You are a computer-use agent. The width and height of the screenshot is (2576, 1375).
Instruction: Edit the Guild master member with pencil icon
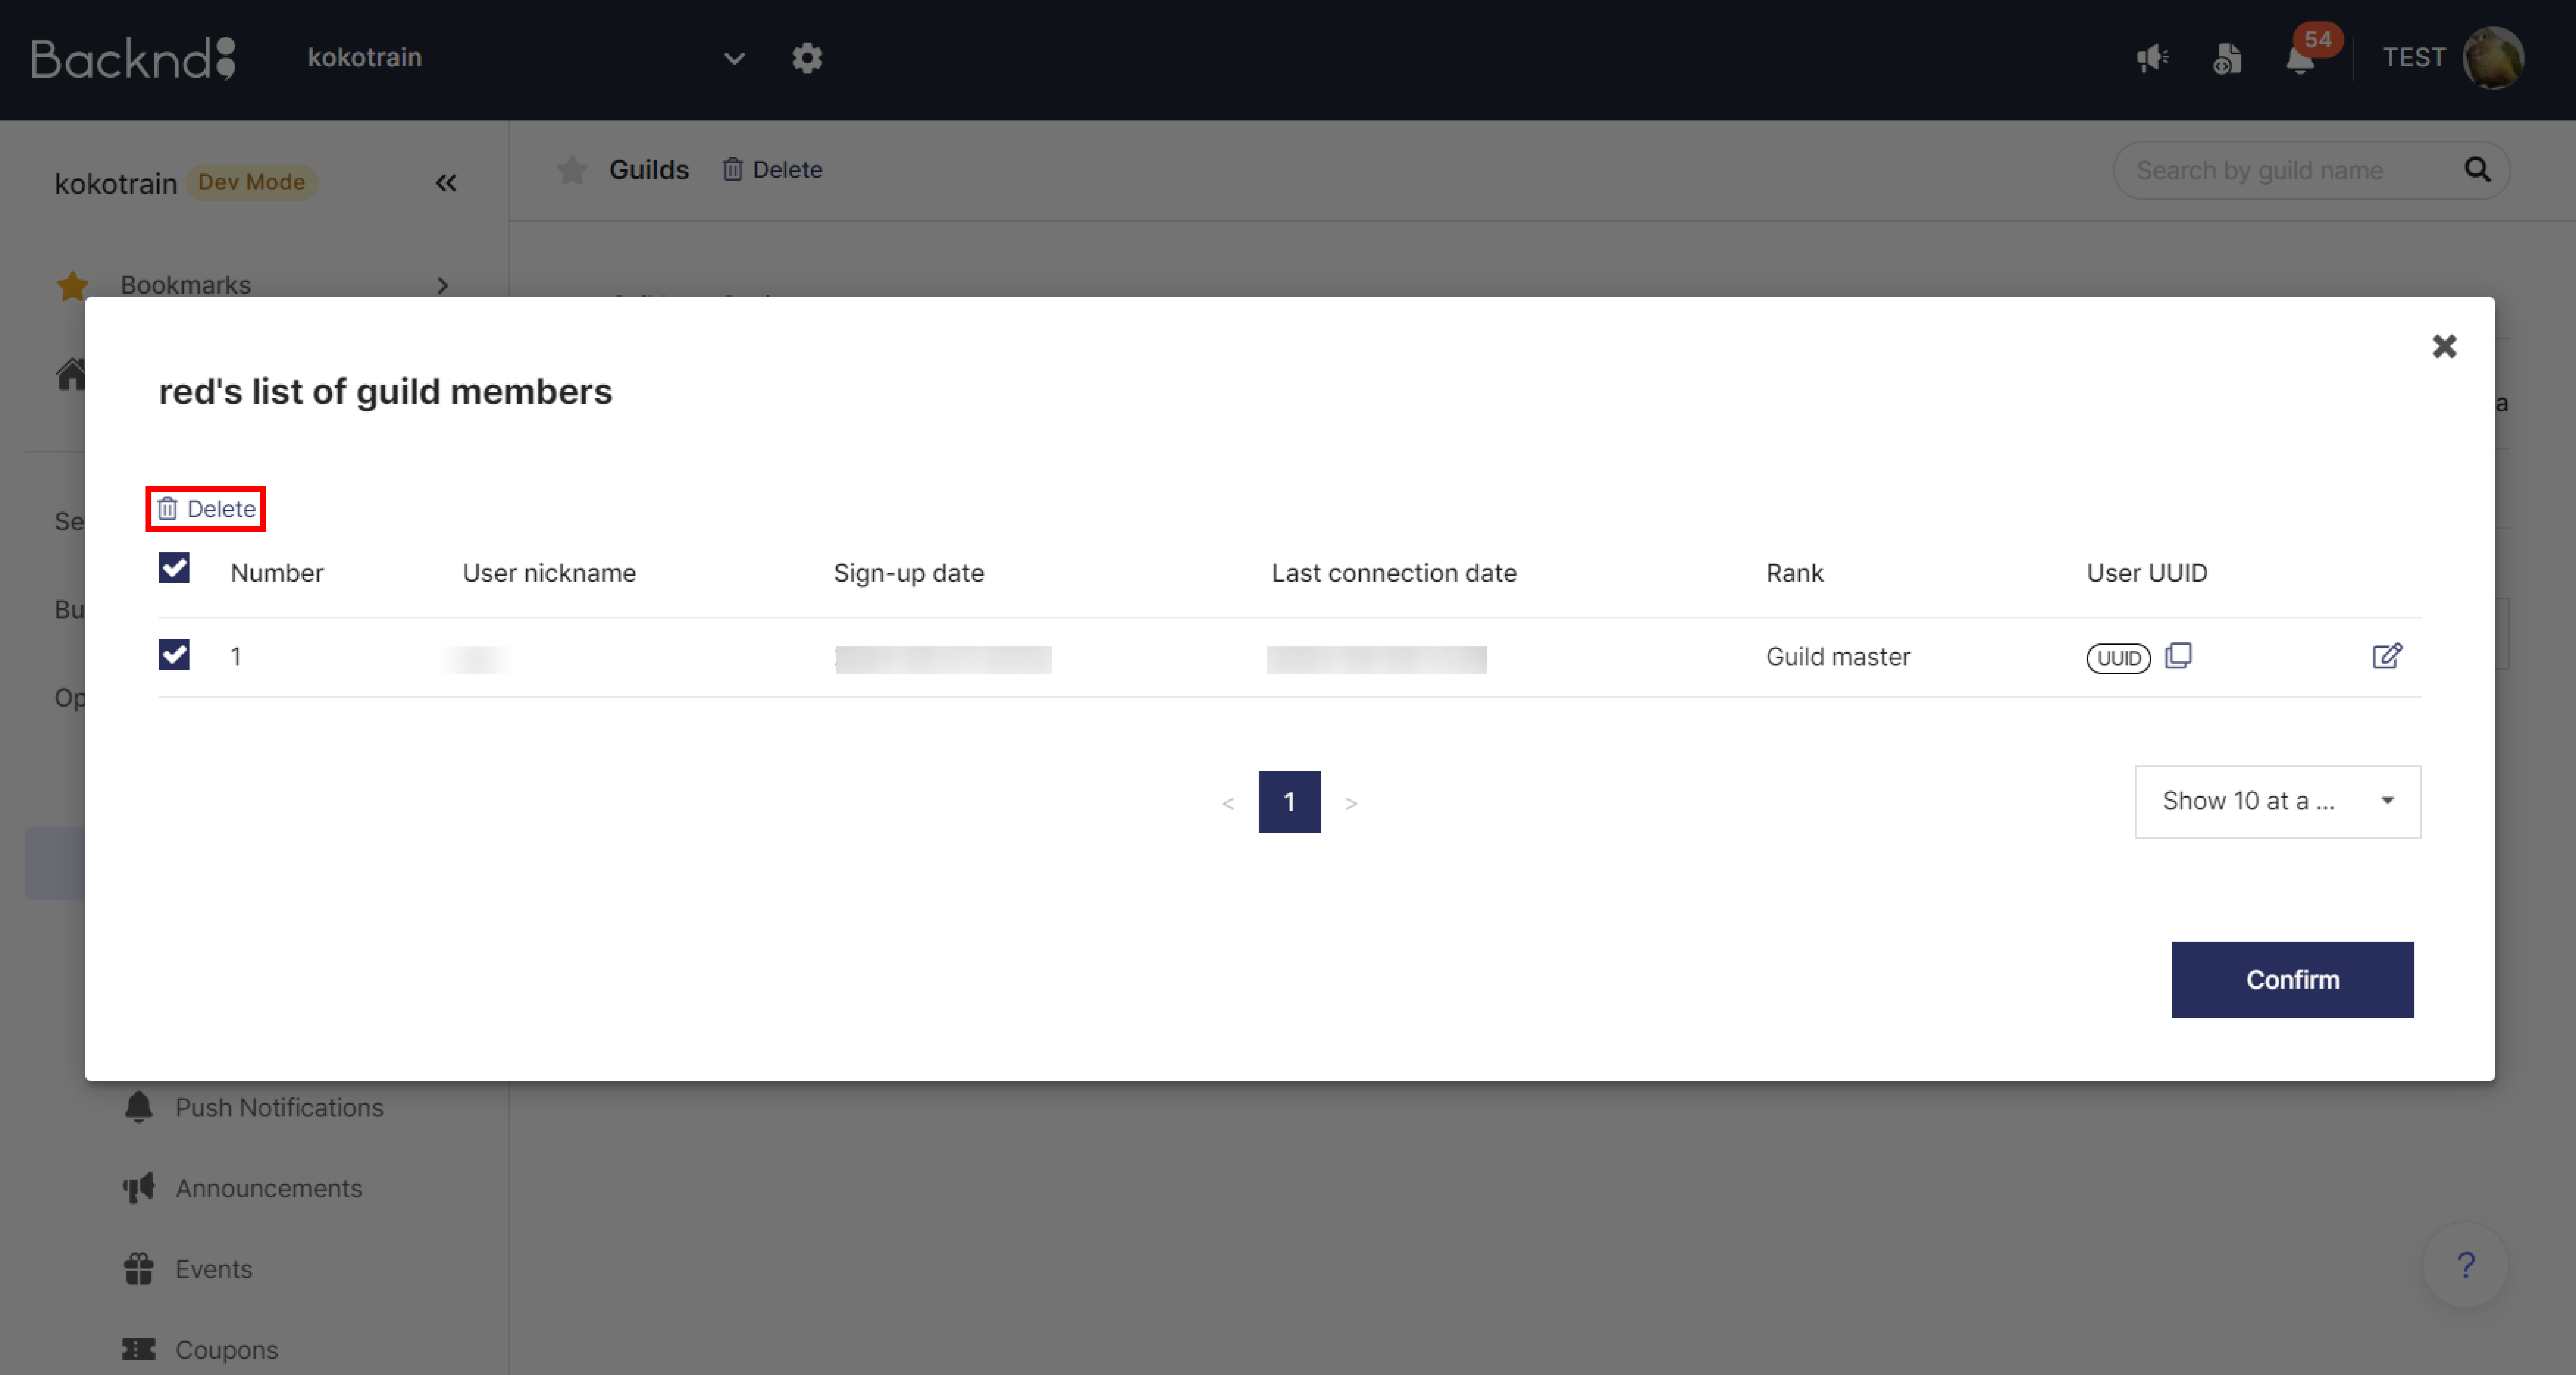coord(2387,656)
